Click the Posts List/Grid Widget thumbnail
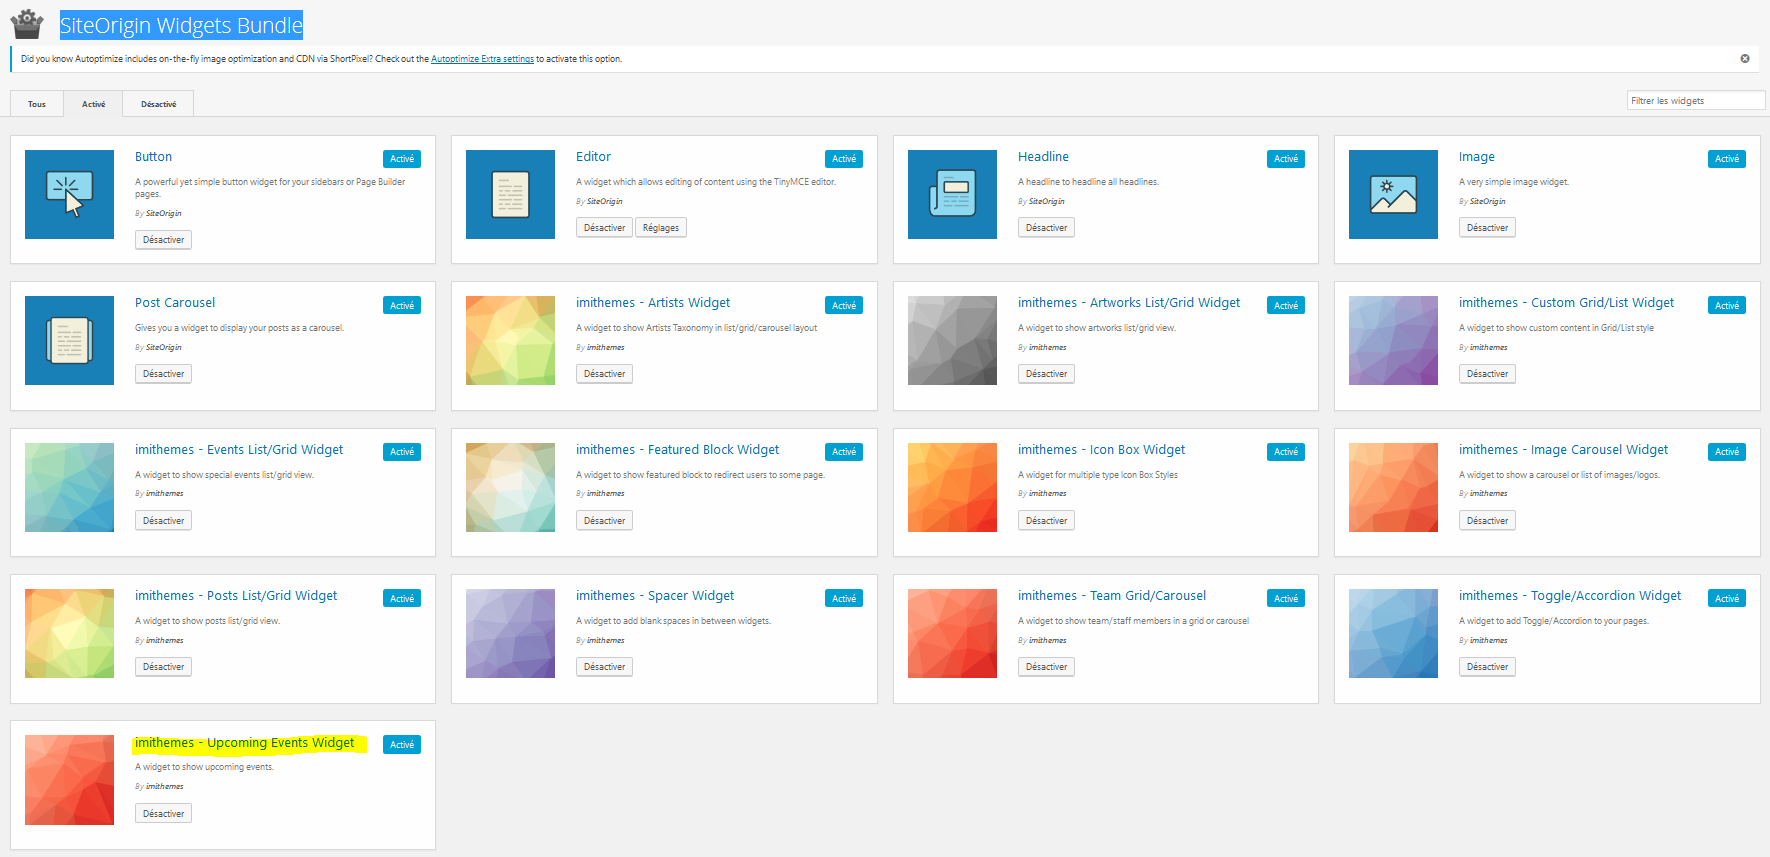This screenshot has height=857, width=1770. click(69, 633)
